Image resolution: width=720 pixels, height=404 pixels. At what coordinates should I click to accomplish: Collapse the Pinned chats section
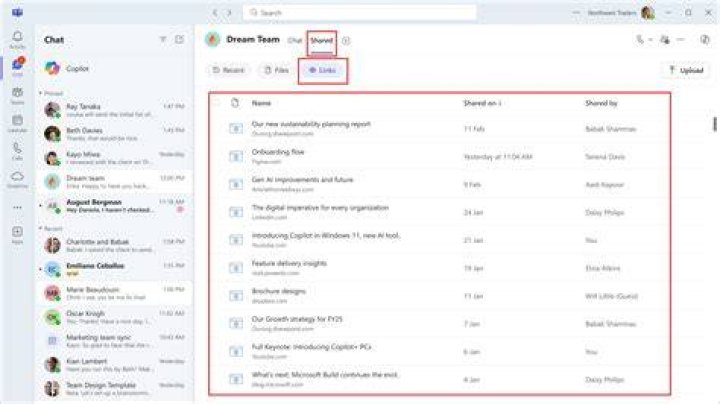[x=40, y=93]
